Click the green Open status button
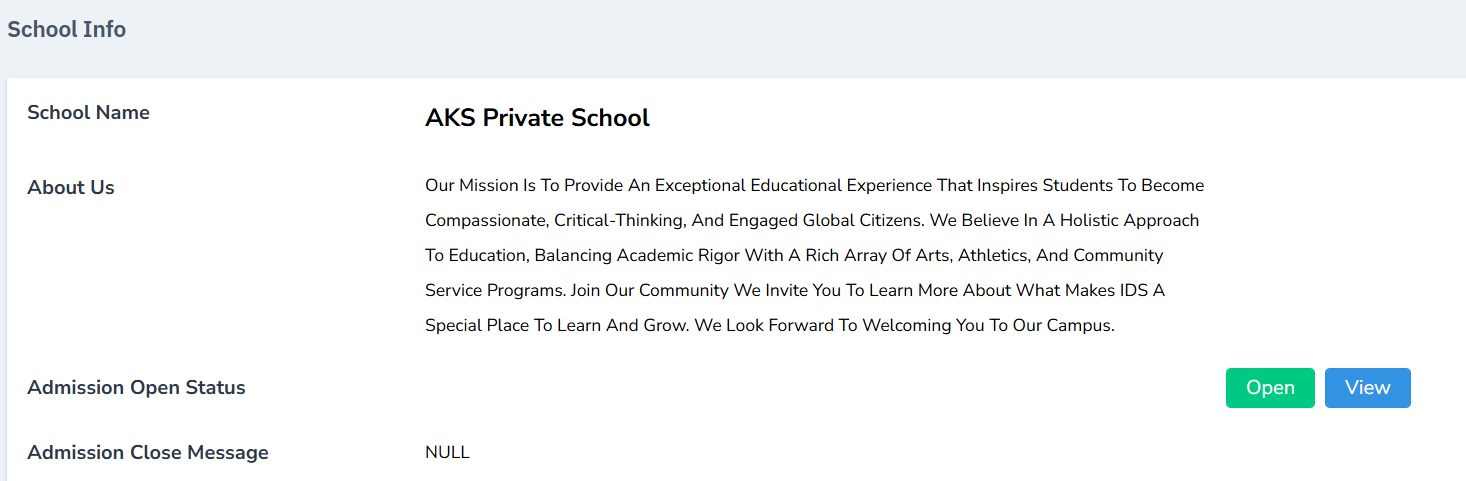 pyautogui.click(x=1270, y=388)
